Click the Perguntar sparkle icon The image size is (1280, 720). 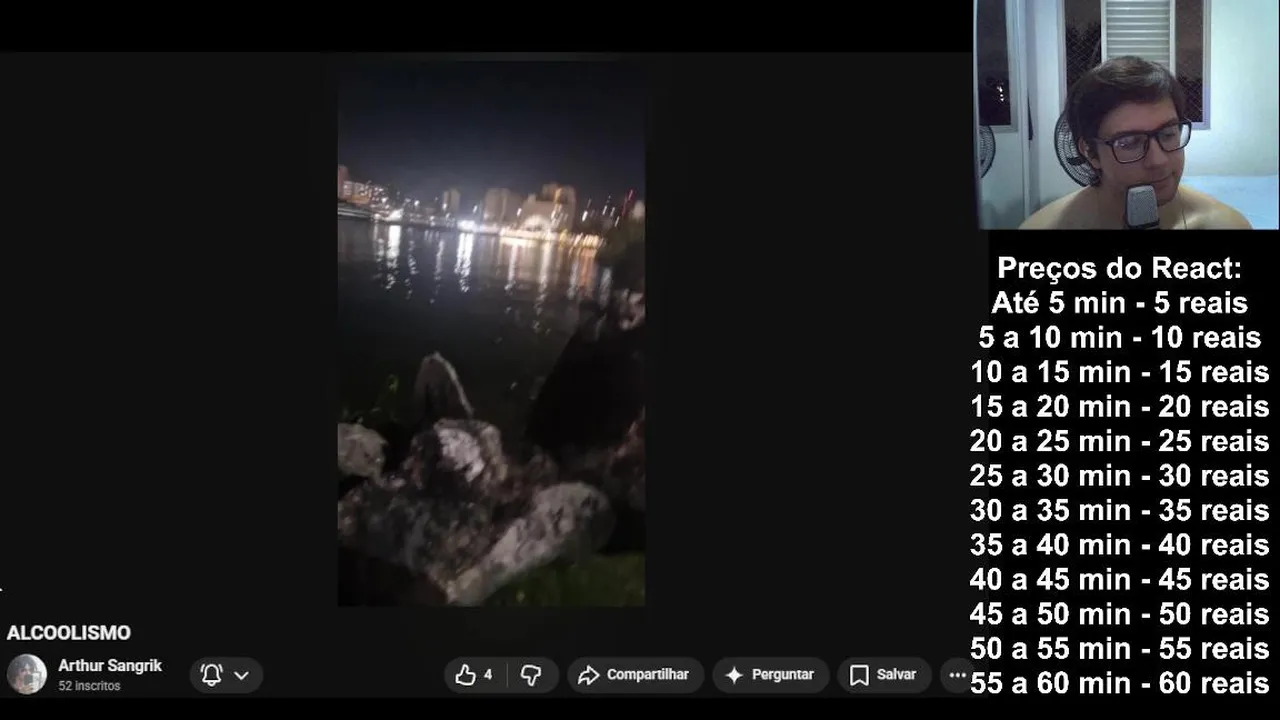[734, 675]
